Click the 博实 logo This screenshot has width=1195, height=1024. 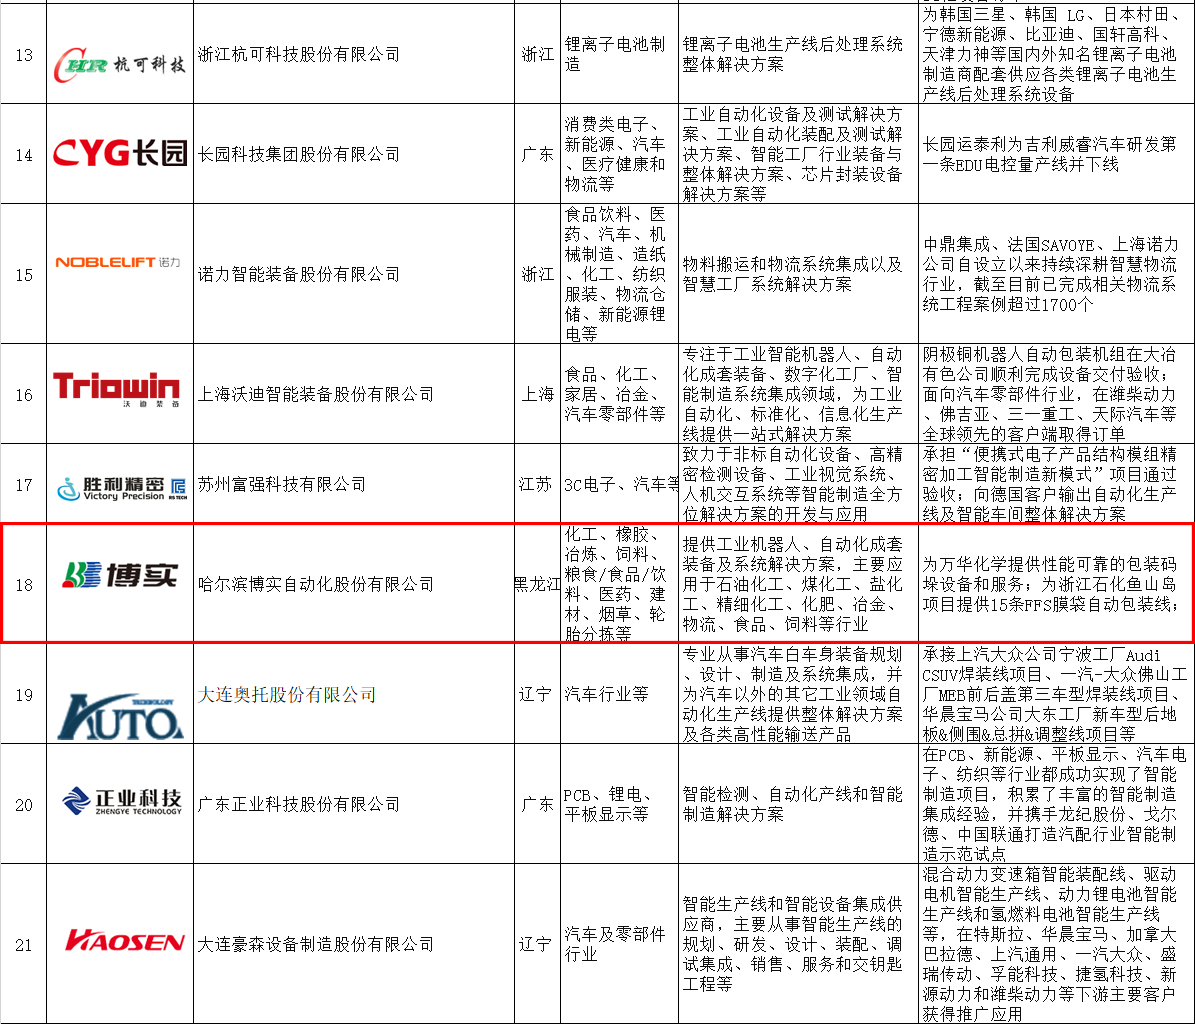120,575
